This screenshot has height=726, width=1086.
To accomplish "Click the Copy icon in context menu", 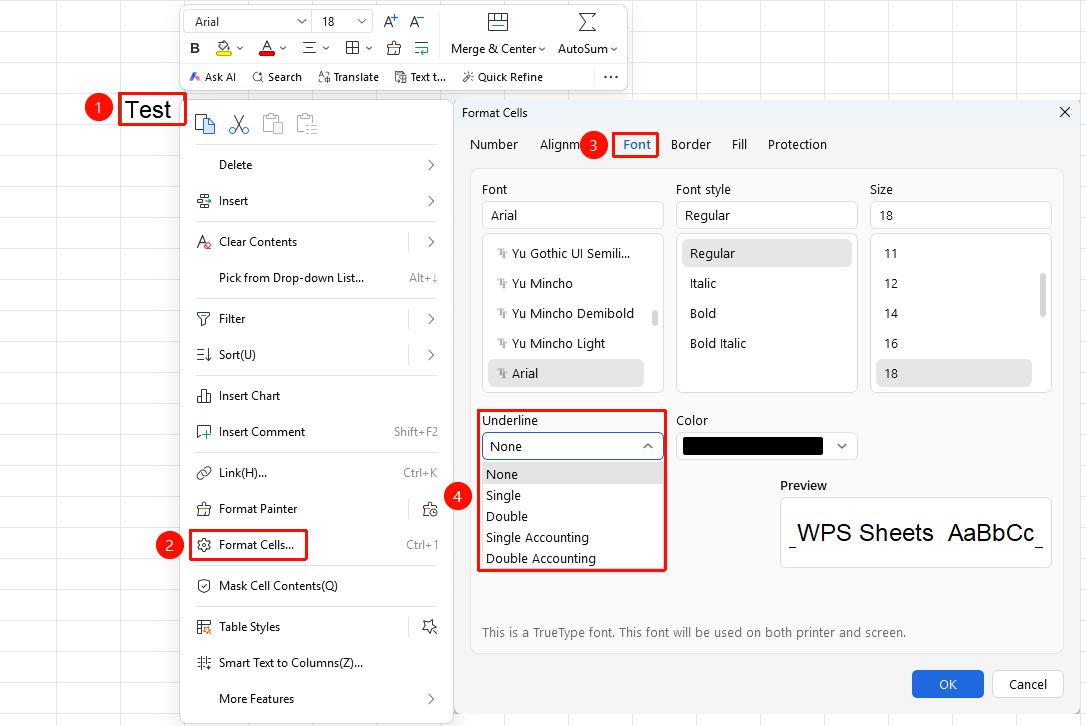I will click(205, 124).
